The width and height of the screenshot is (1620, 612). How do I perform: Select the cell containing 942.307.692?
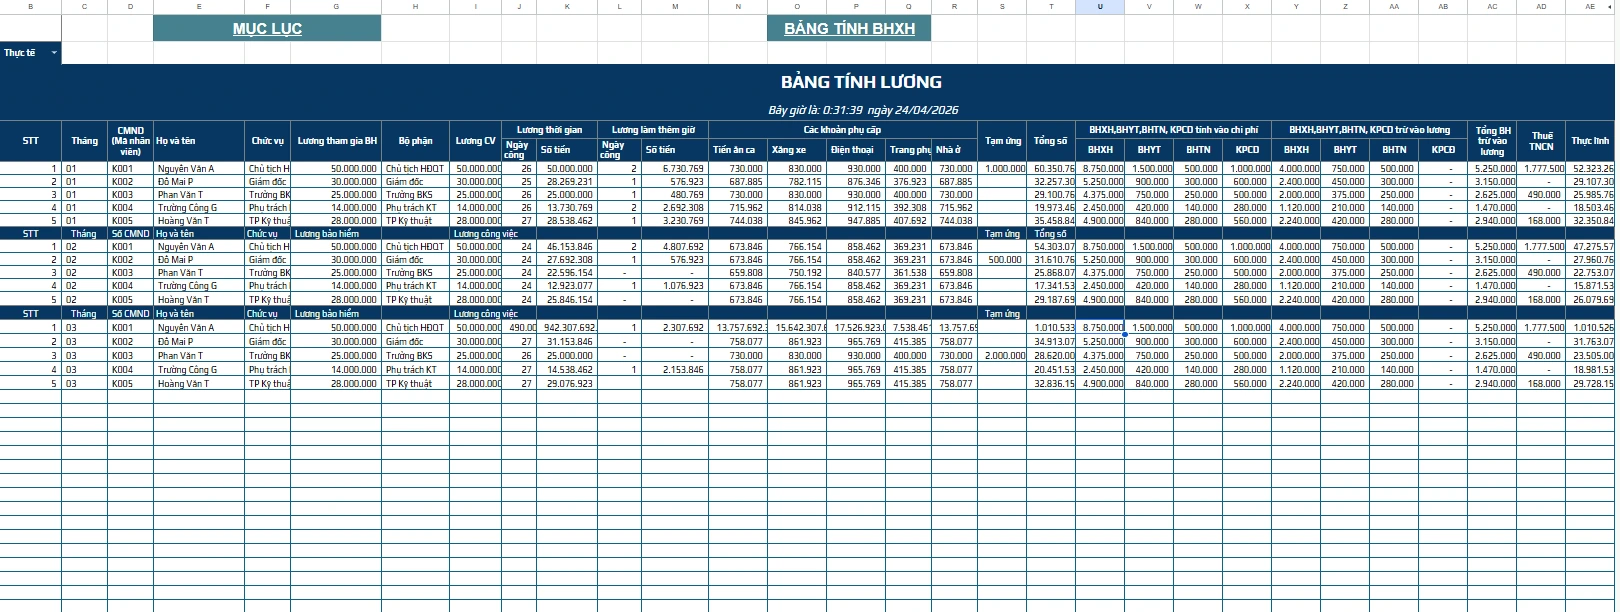[568, 328]
